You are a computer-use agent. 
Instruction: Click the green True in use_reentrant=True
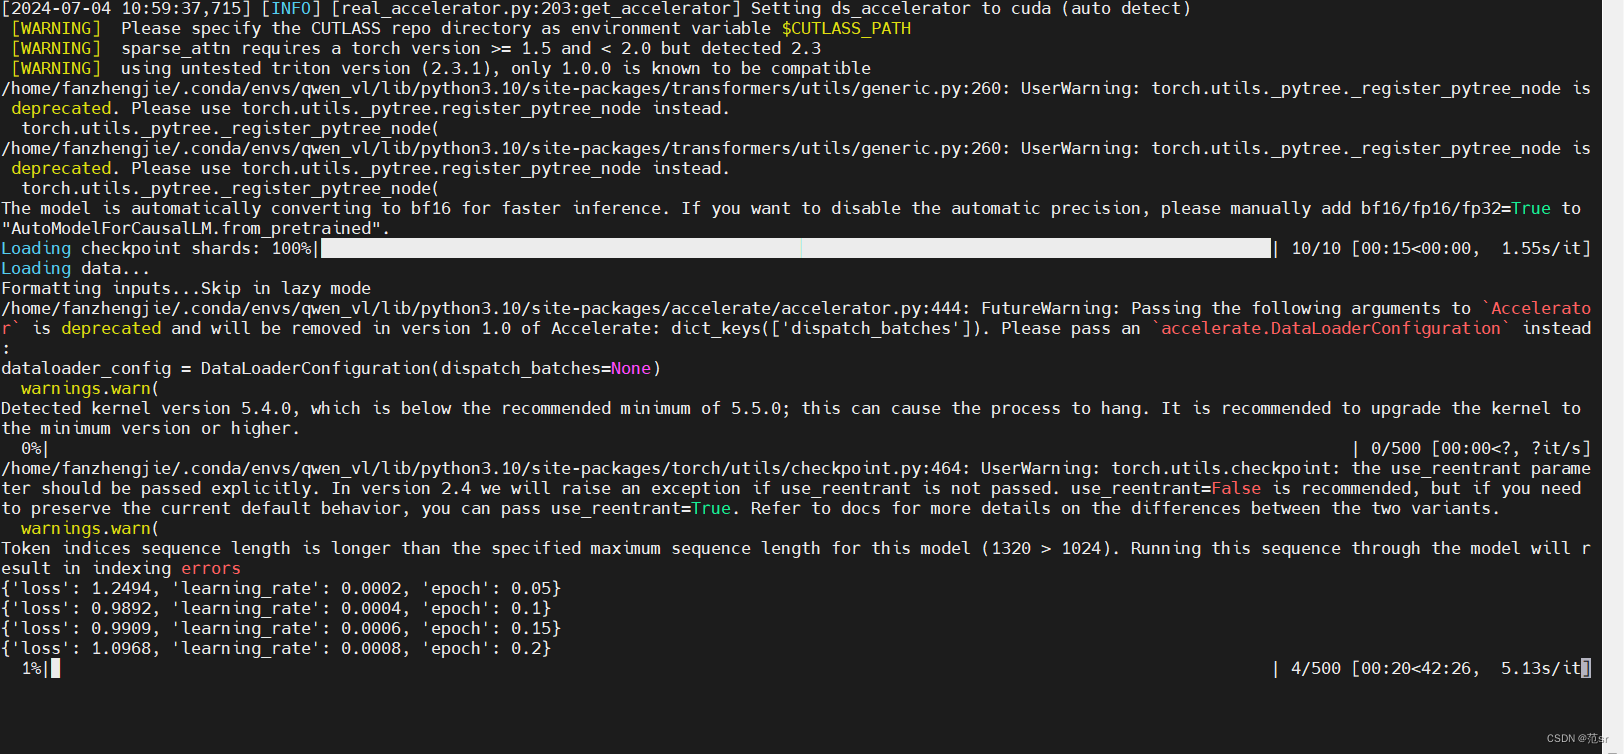711,508
